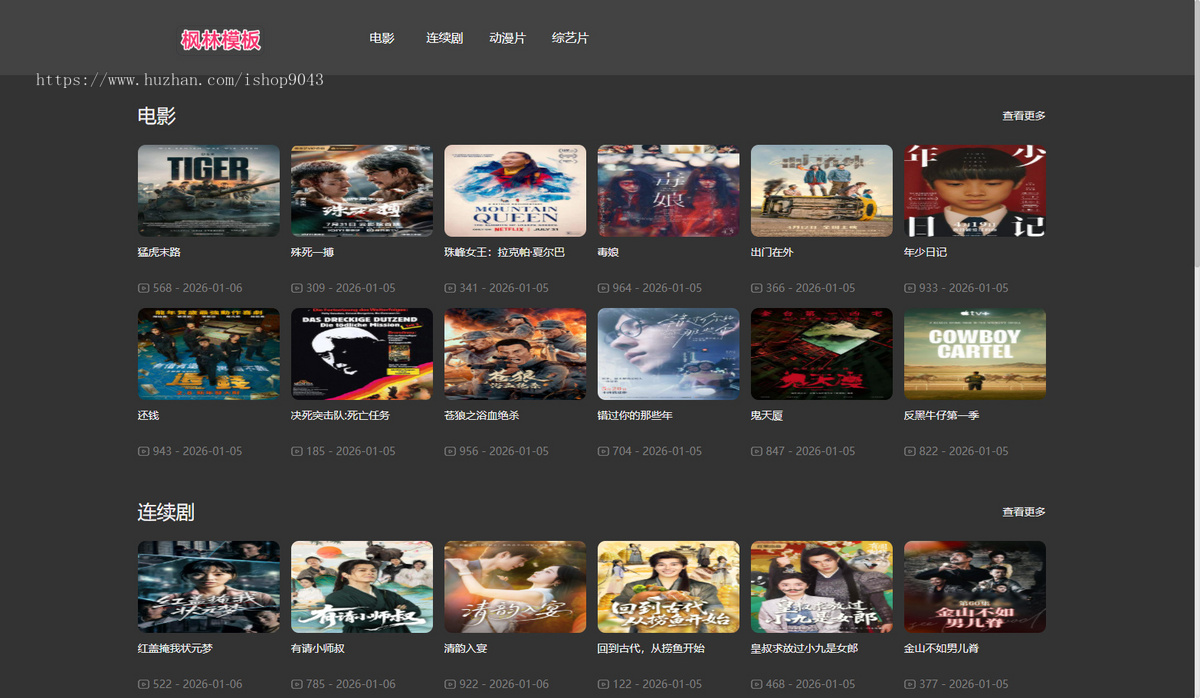Open the 清韵入宴 poster thumbnail

click(x=515, y=587)
